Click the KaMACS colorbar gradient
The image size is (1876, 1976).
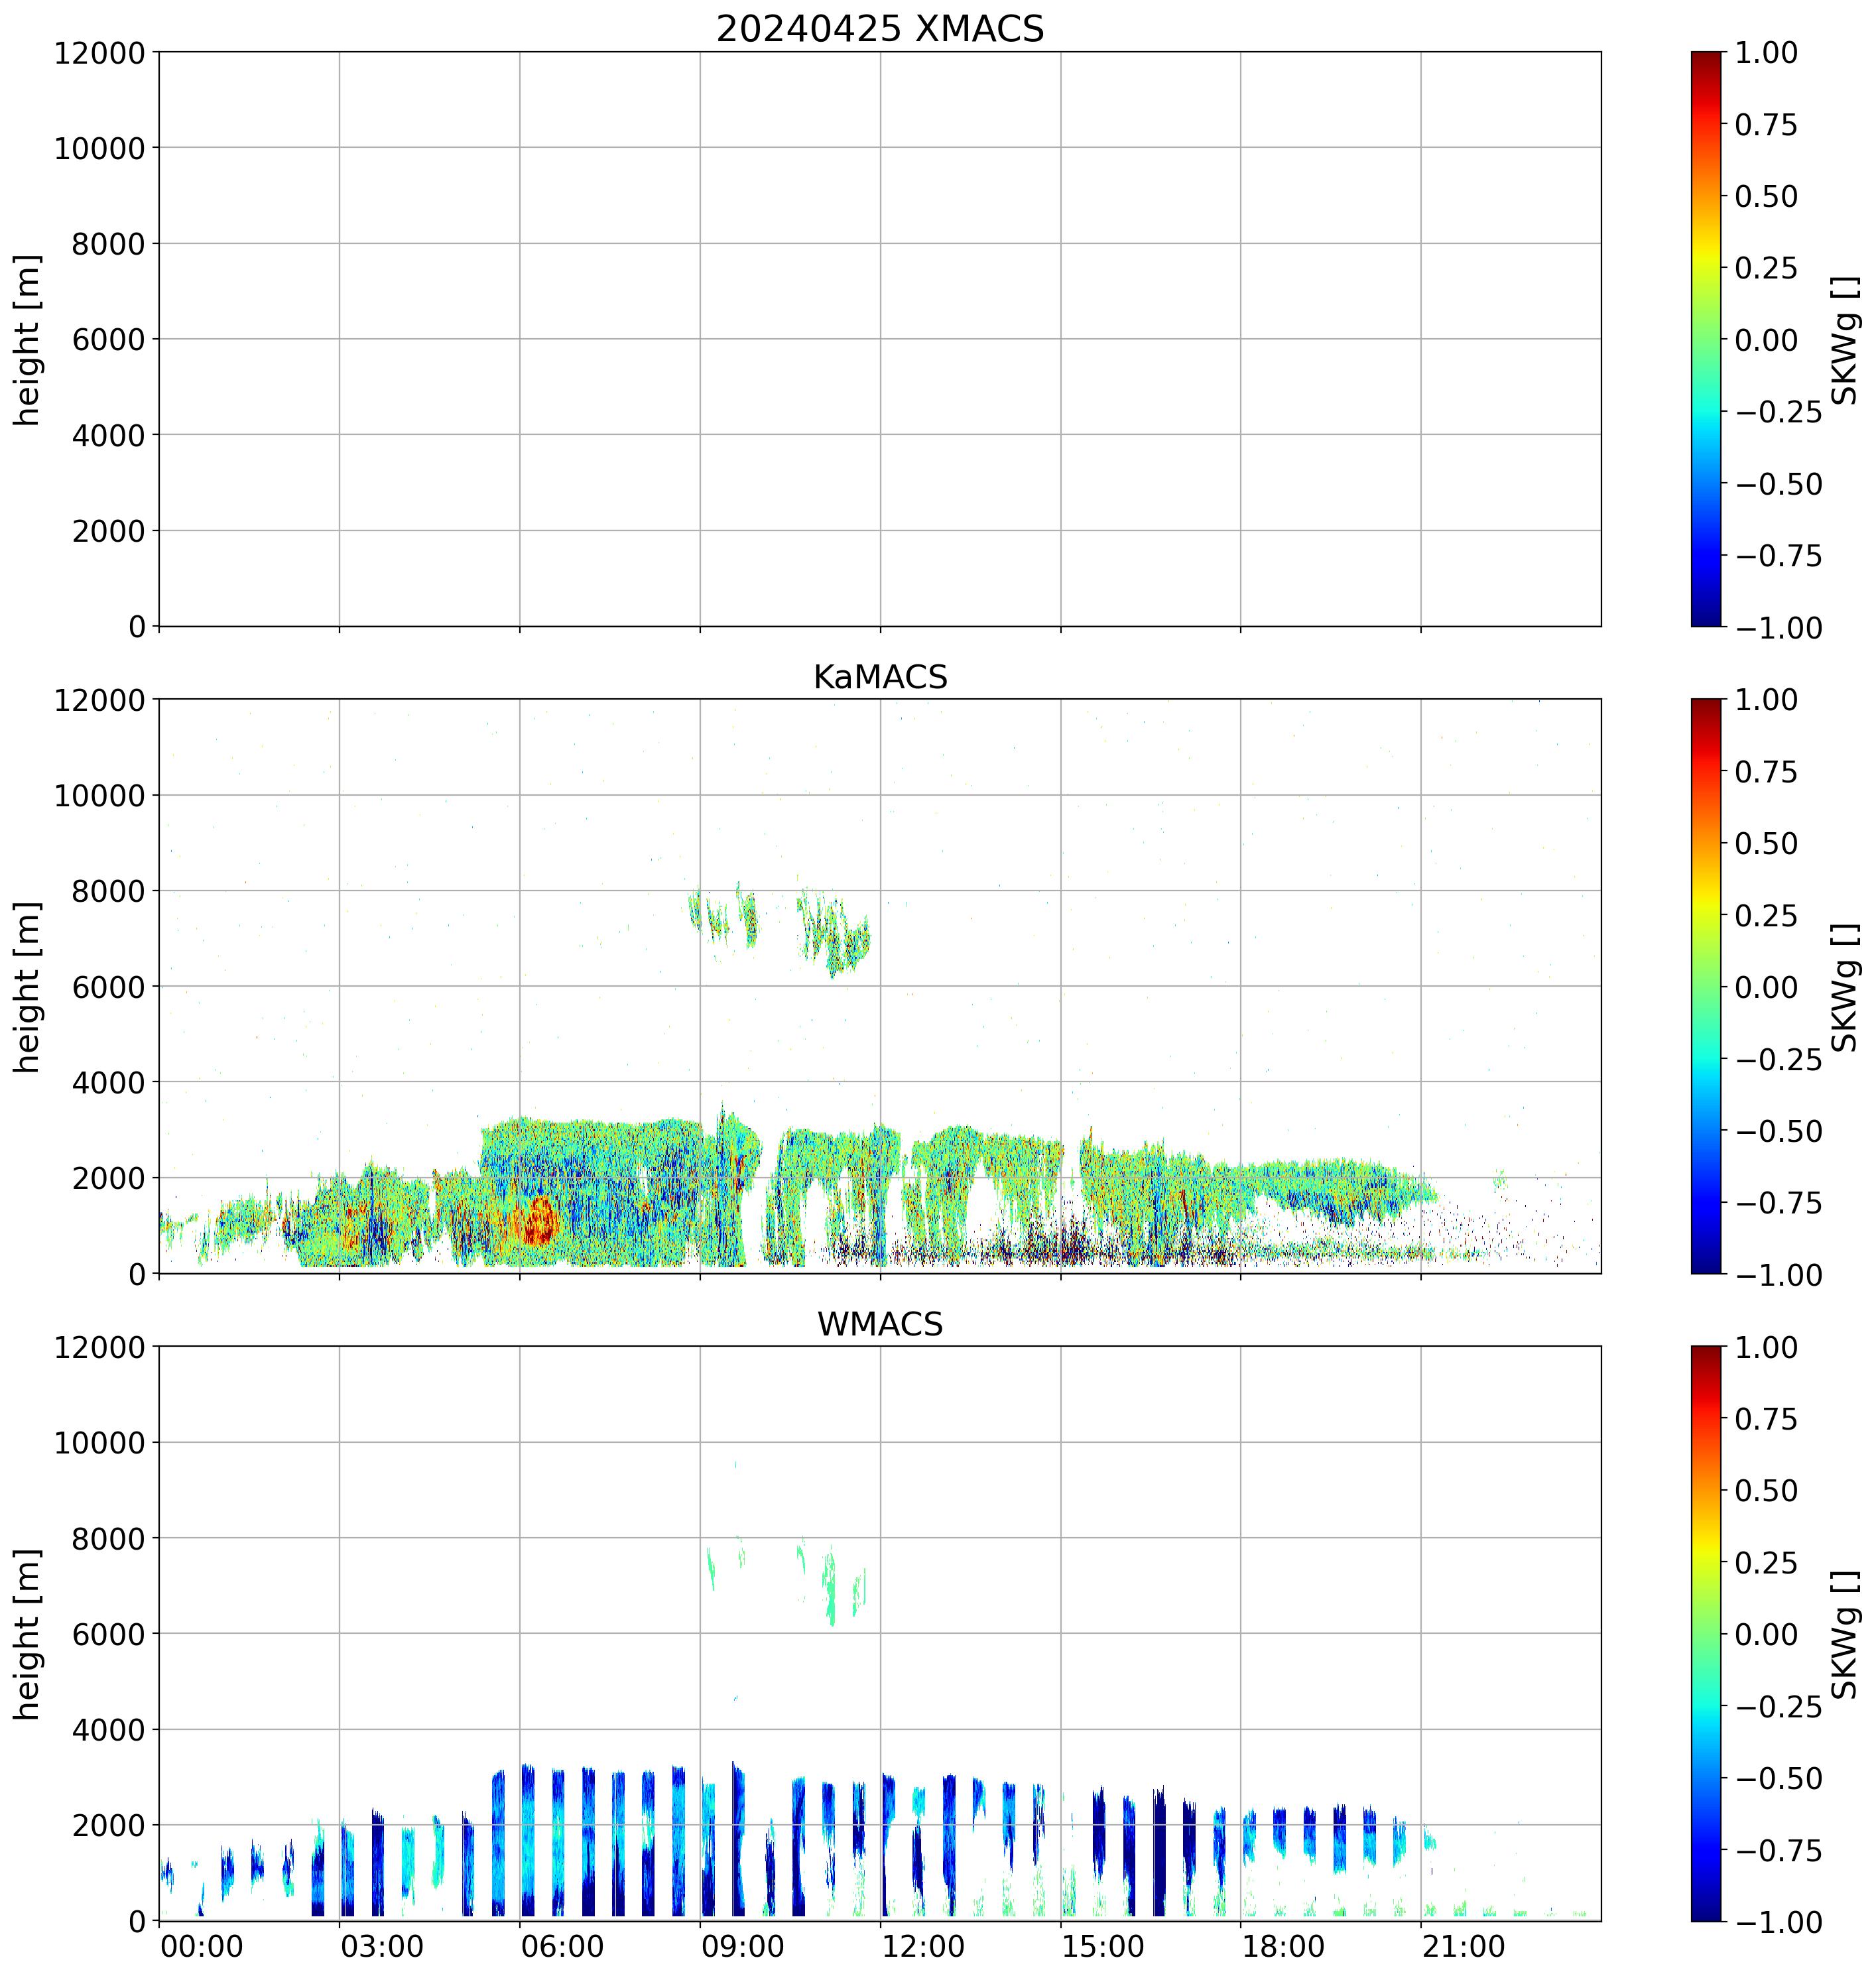tap(1706, 986)
